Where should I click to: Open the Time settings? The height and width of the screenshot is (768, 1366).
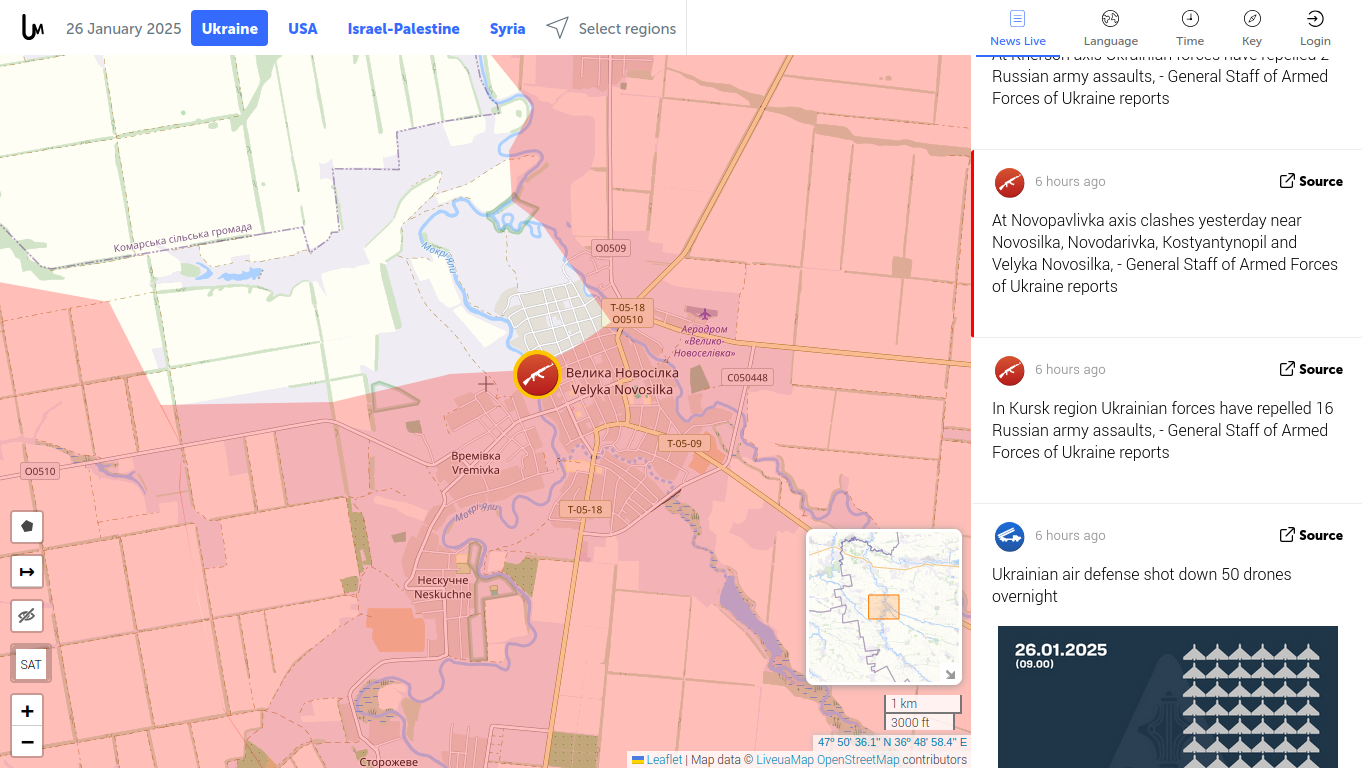1190,28
